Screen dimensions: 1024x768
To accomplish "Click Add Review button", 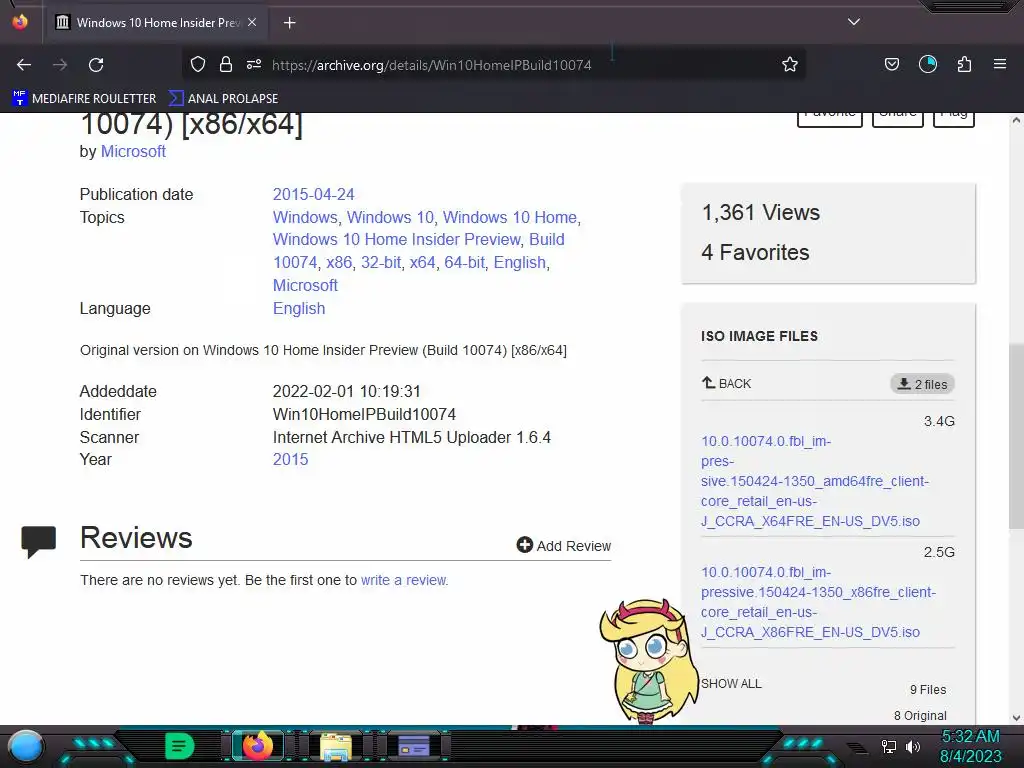I will [564, 545].
